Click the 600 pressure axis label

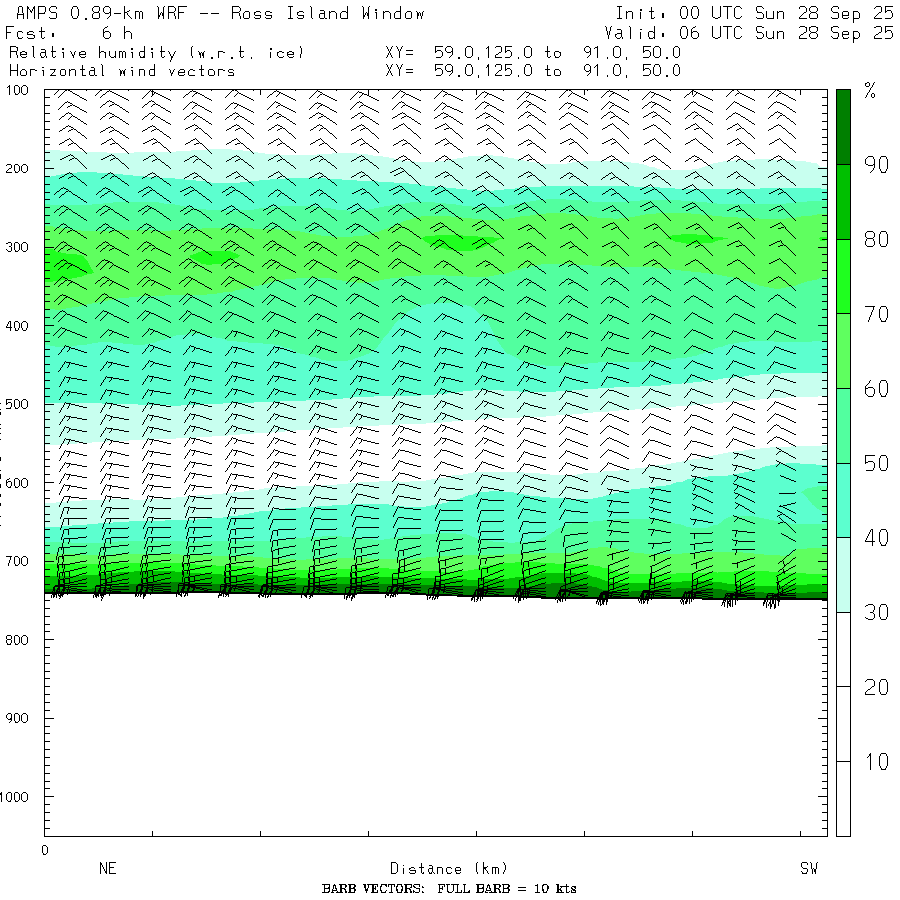coord(17,483)
